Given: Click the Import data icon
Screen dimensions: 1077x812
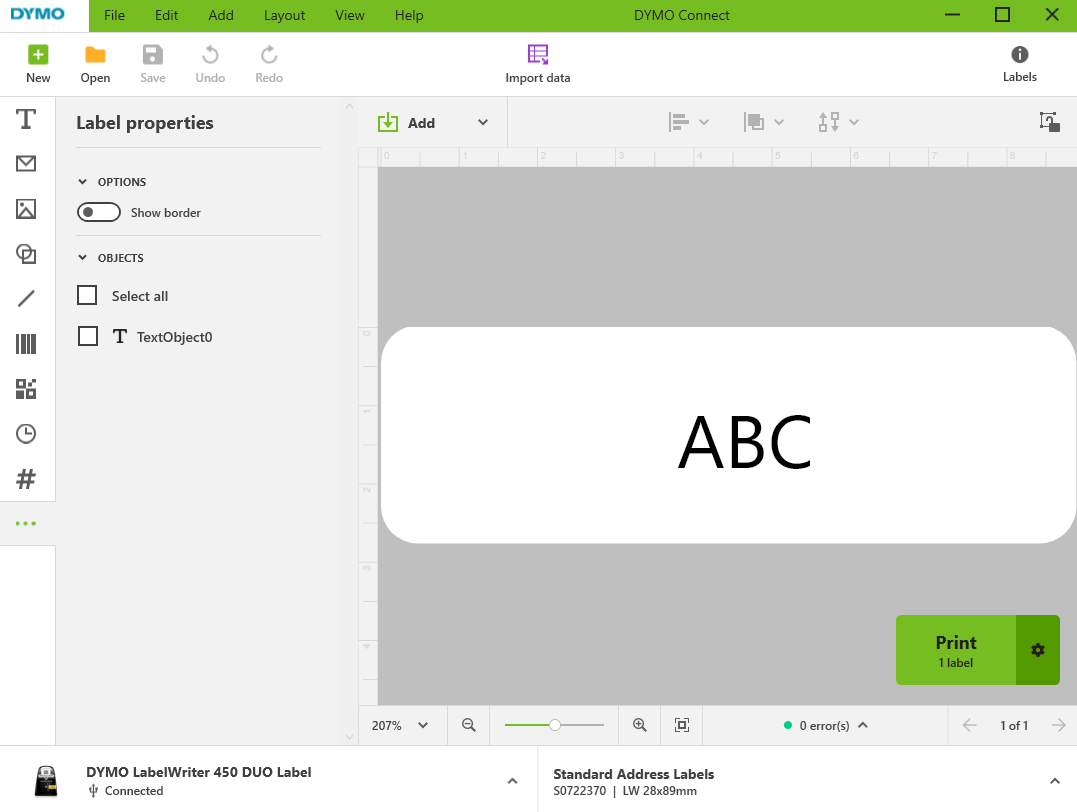Looking at the screenshot, I should coord(538,55).
